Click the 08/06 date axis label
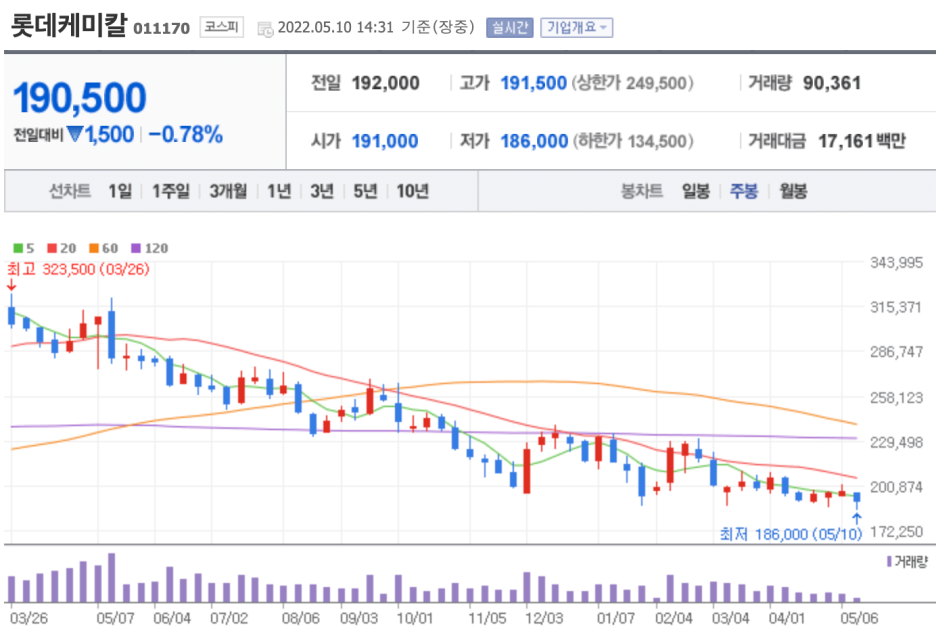This screenshot has width=936, height=633. [300, 618]
